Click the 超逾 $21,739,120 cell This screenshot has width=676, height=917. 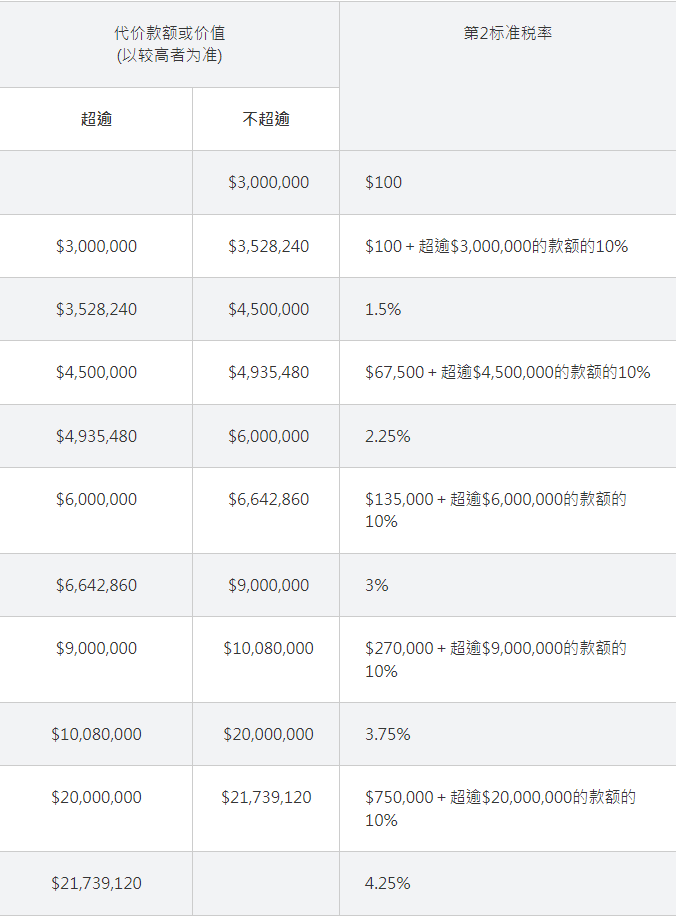click(x=96, y=883)
